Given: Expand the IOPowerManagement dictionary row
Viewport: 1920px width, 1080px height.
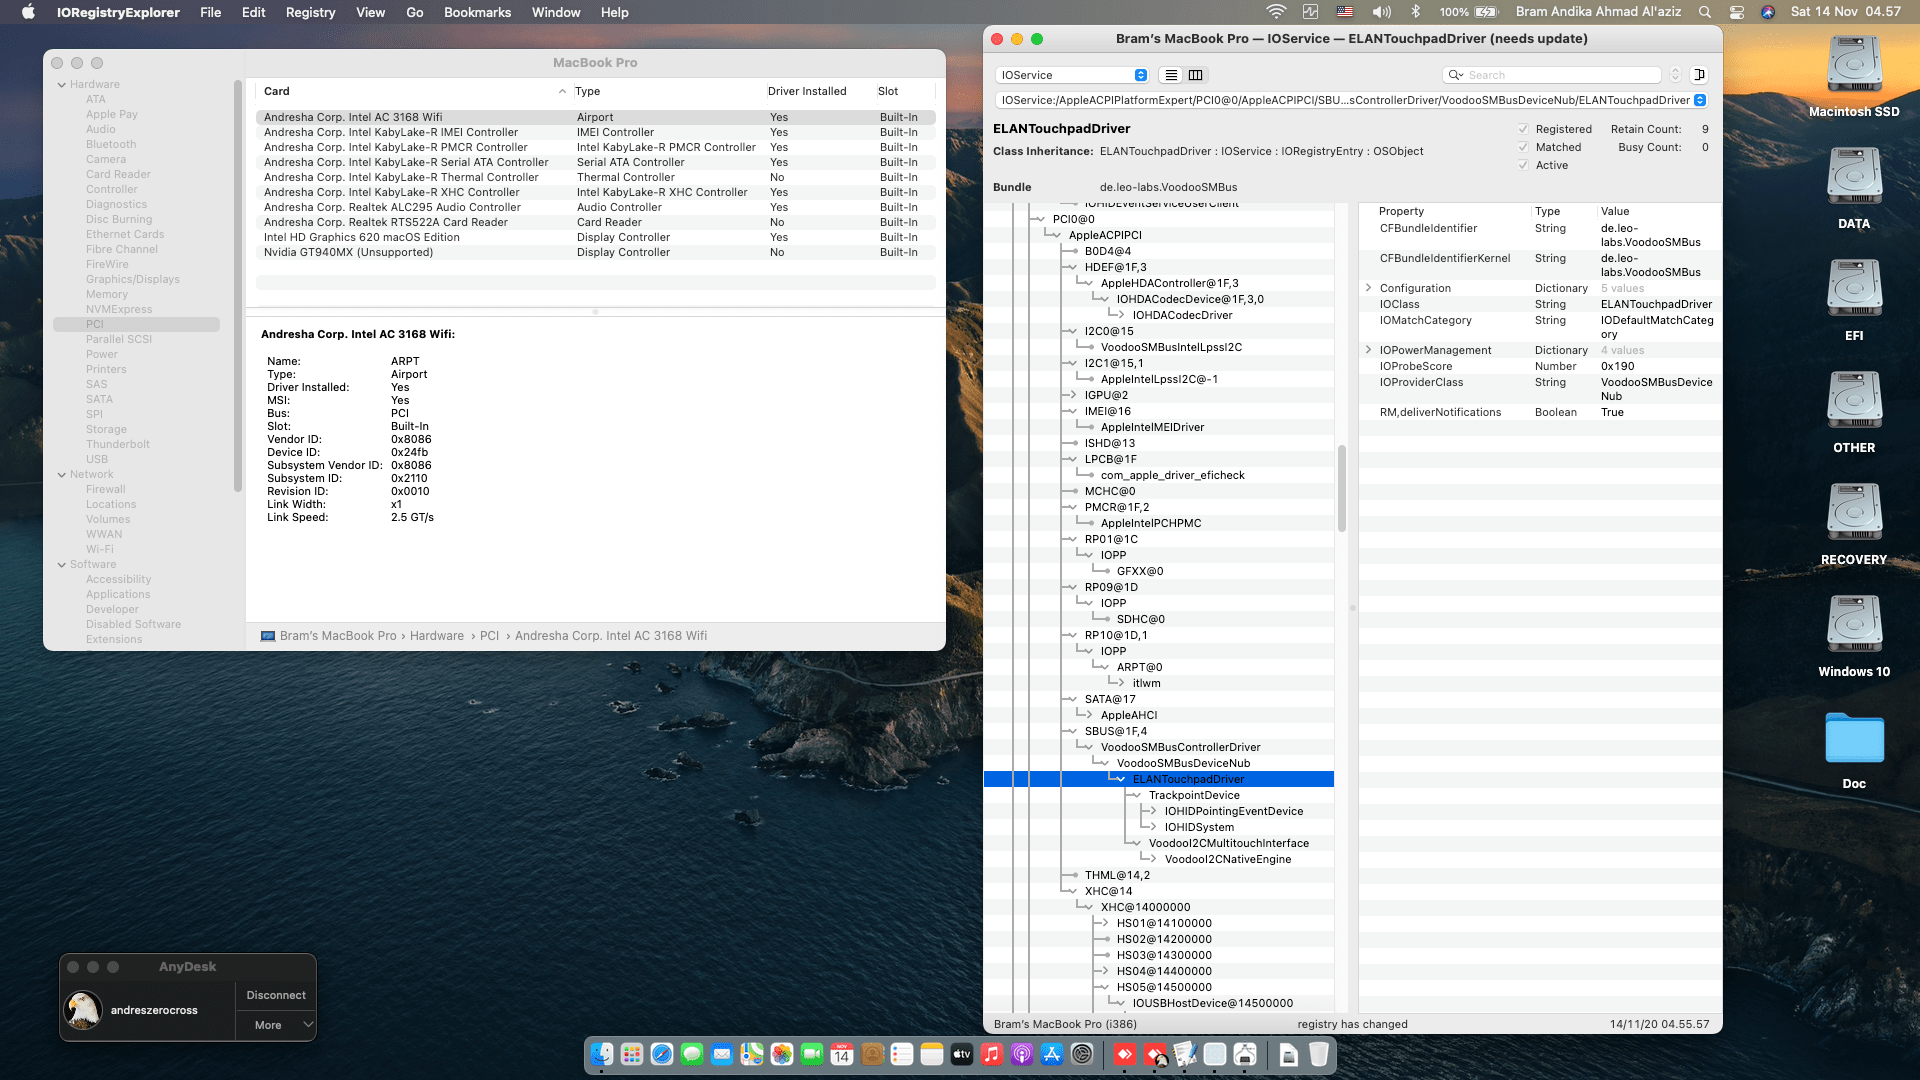Looking at the screenshot, I should (1368, 350).
